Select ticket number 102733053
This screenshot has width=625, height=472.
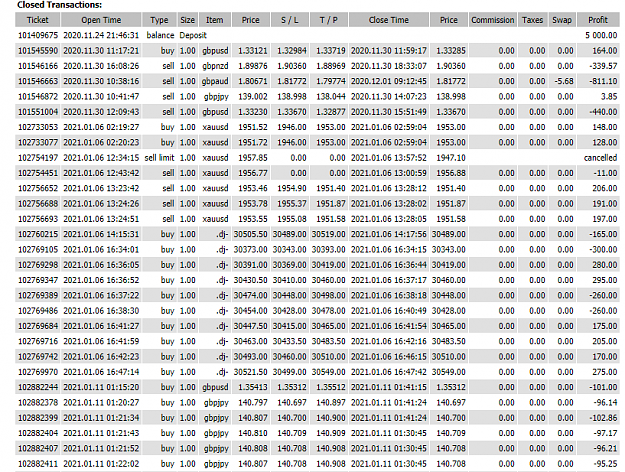coord(38,127)
